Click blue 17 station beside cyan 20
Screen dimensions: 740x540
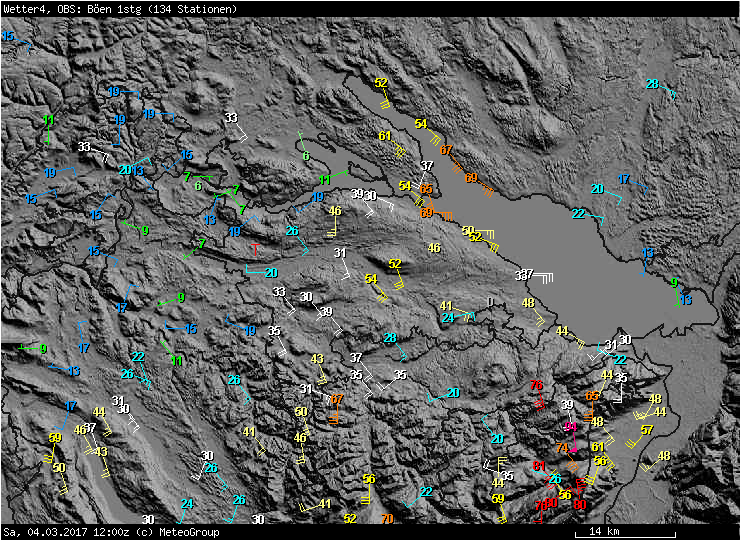coord(624,180)
